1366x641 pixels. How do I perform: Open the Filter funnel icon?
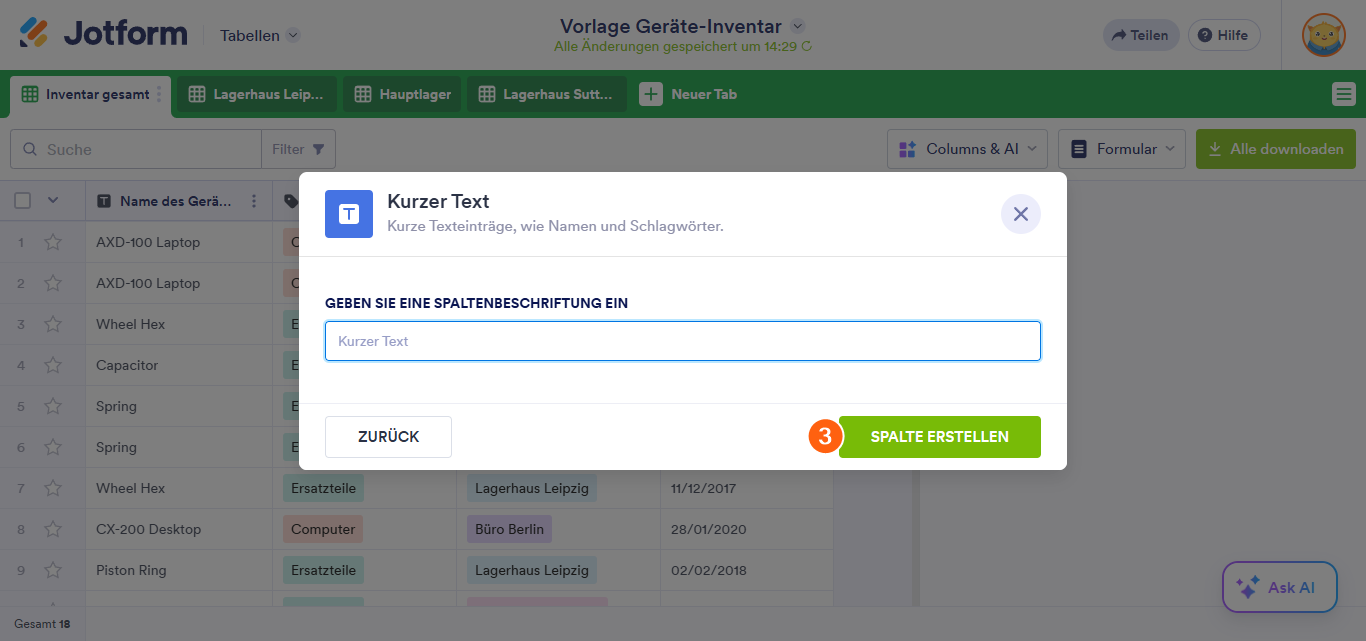pyautogui.click(x=319, y=148)
